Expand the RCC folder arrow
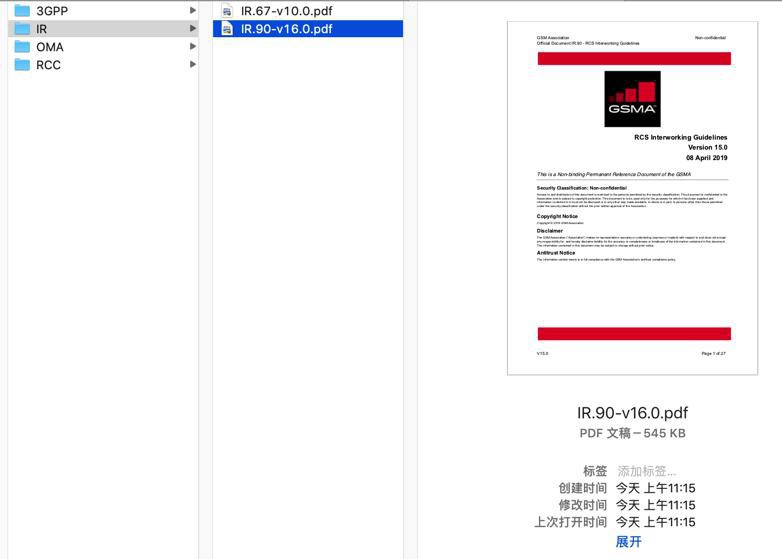Viewport: 782px width, 559px height. 193,64
